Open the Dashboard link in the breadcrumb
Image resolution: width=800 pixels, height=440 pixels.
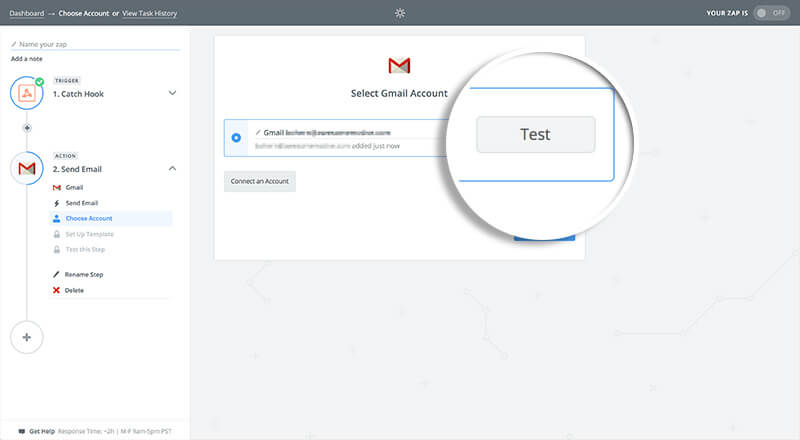coord(27,13)
